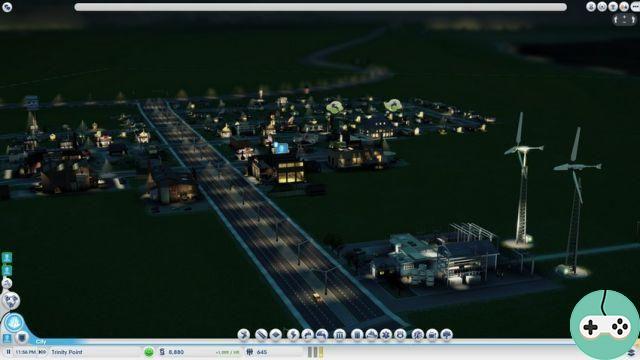Image resolution: width=640 pixels, height=360 pixels.
Task: Open the Power utilities menu
Action: [x=293, y=335]
